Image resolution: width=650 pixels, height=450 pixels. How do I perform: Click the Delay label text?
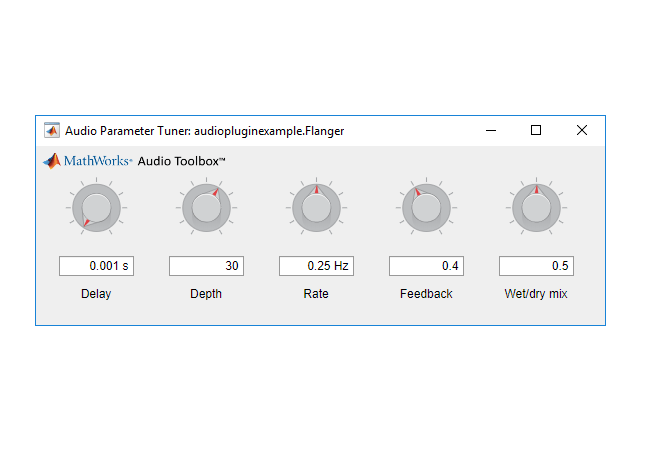click(96, 294)
